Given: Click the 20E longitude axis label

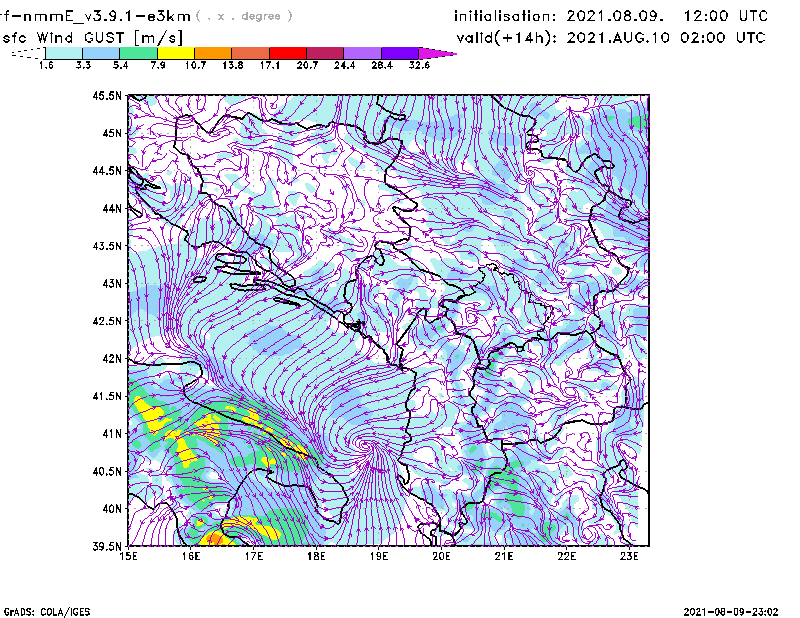Looking at the screenshot, I should pos(441,556).
